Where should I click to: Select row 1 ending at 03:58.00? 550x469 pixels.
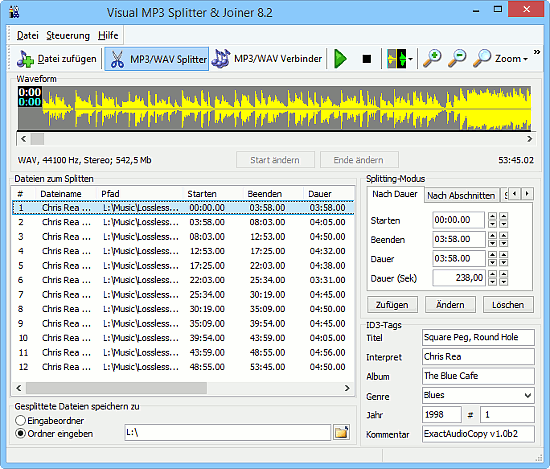183,208
